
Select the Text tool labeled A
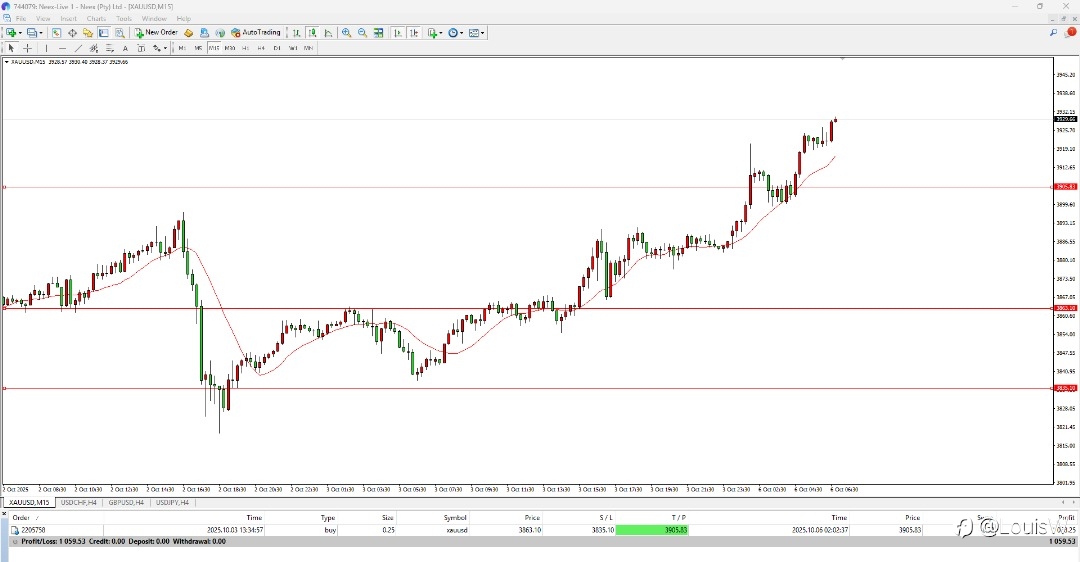pos(125,48)
